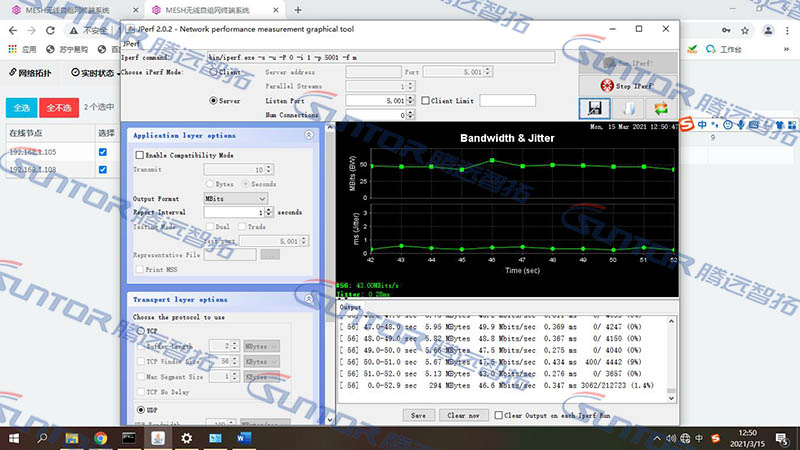
Task: Click the save results floppy disk icon
Action: pyautogui.click(x=594, y=108)
